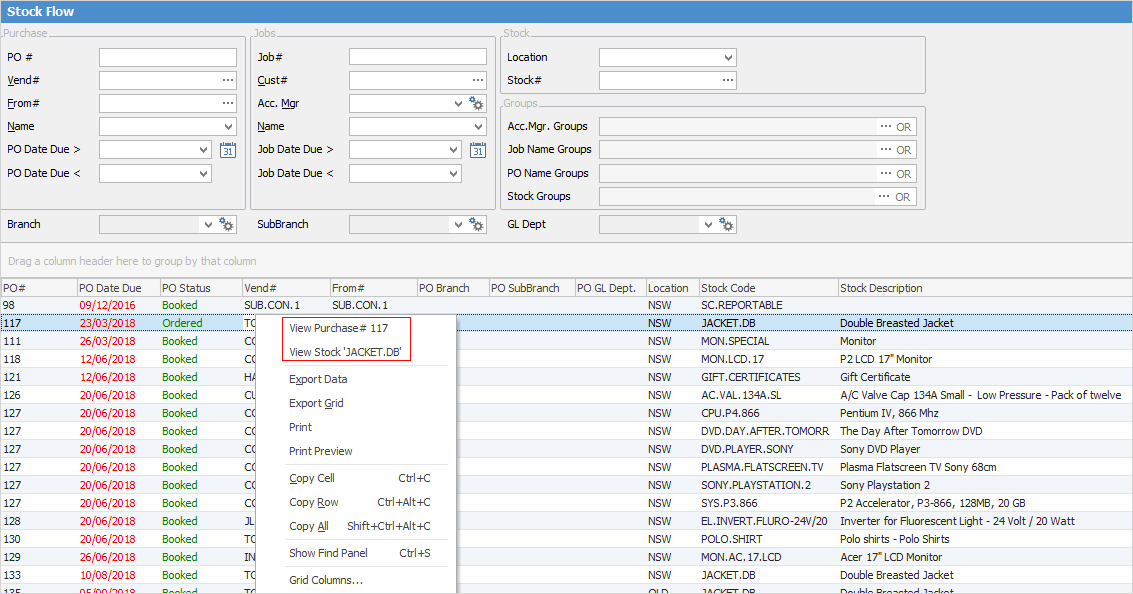This screenshot has height=594, width=1133.
Task: Choose Export Grid in context menu
Action: point(316,403)
